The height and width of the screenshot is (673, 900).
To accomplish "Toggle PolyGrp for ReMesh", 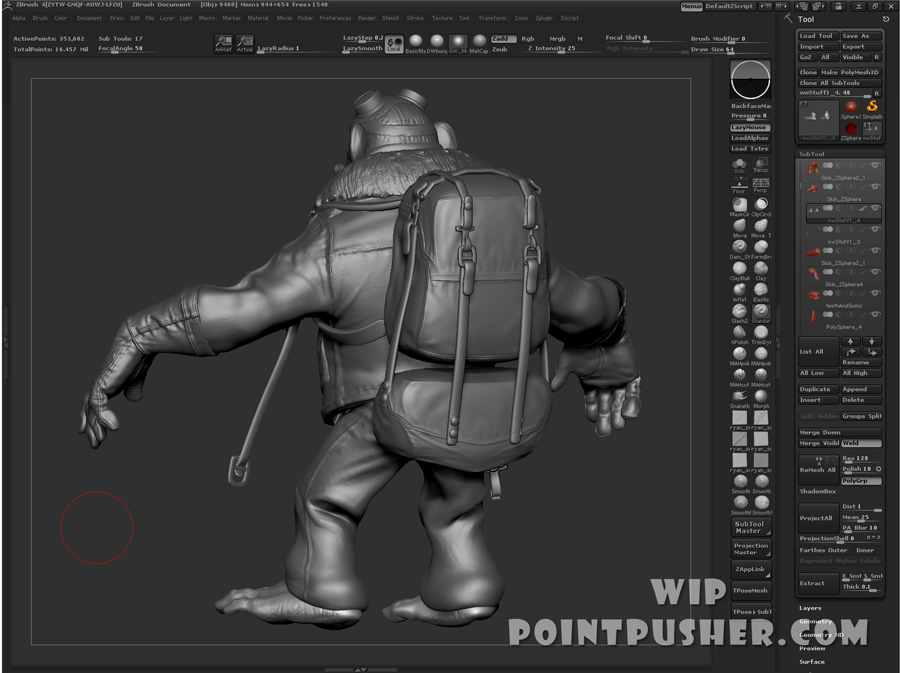I will click(861, 481).
